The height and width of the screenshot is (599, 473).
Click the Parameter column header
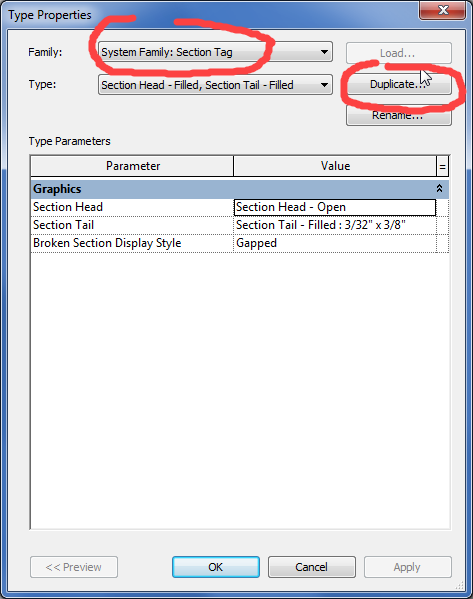132,166
